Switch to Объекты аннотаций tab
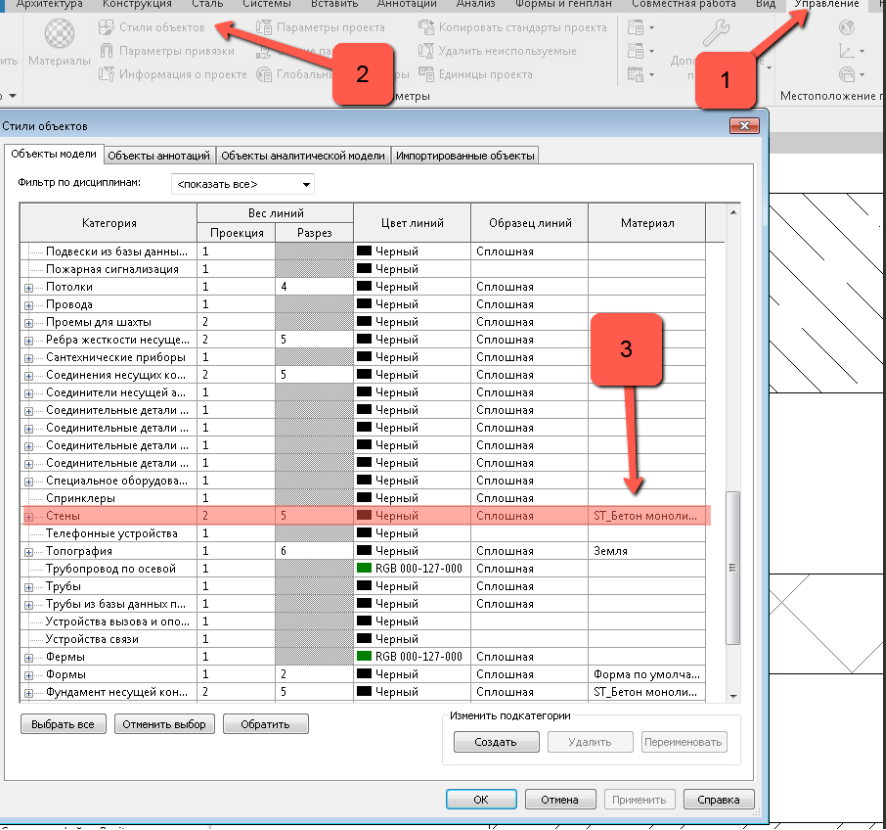This screenshot has height=830, width=886. (x=158, y=155)
